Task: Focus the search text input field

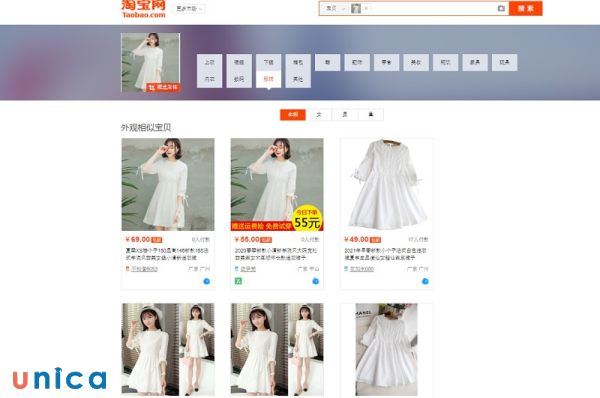Action: (x=432, y=8)
